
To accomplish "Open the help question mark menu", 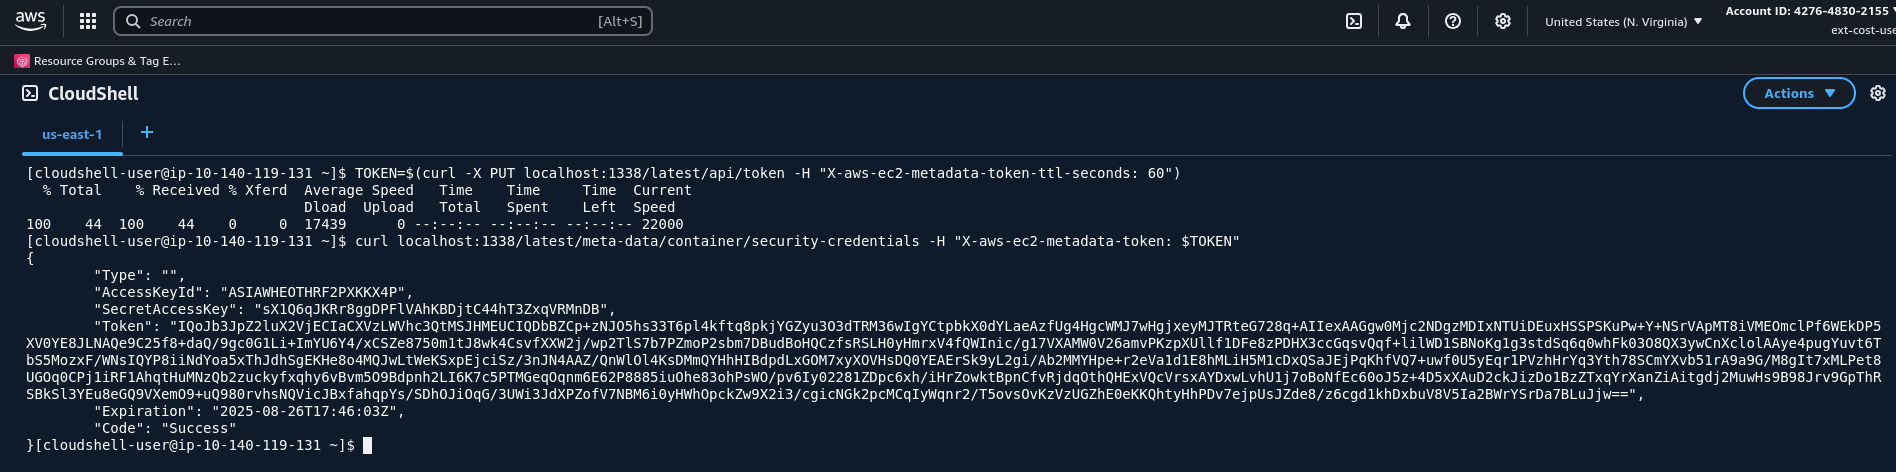I will 1453,21.
